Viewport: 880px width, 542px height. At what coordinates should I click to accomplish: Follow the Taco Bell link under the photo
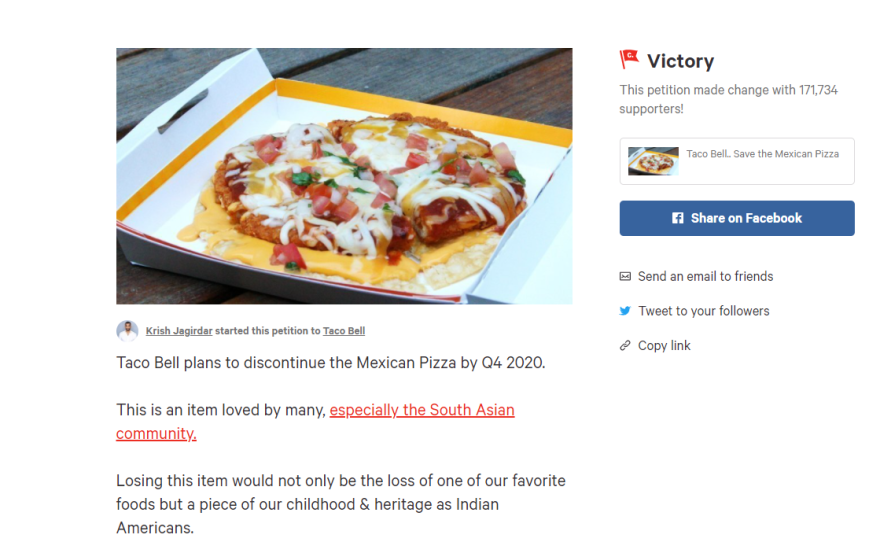[x=343, y=331]
